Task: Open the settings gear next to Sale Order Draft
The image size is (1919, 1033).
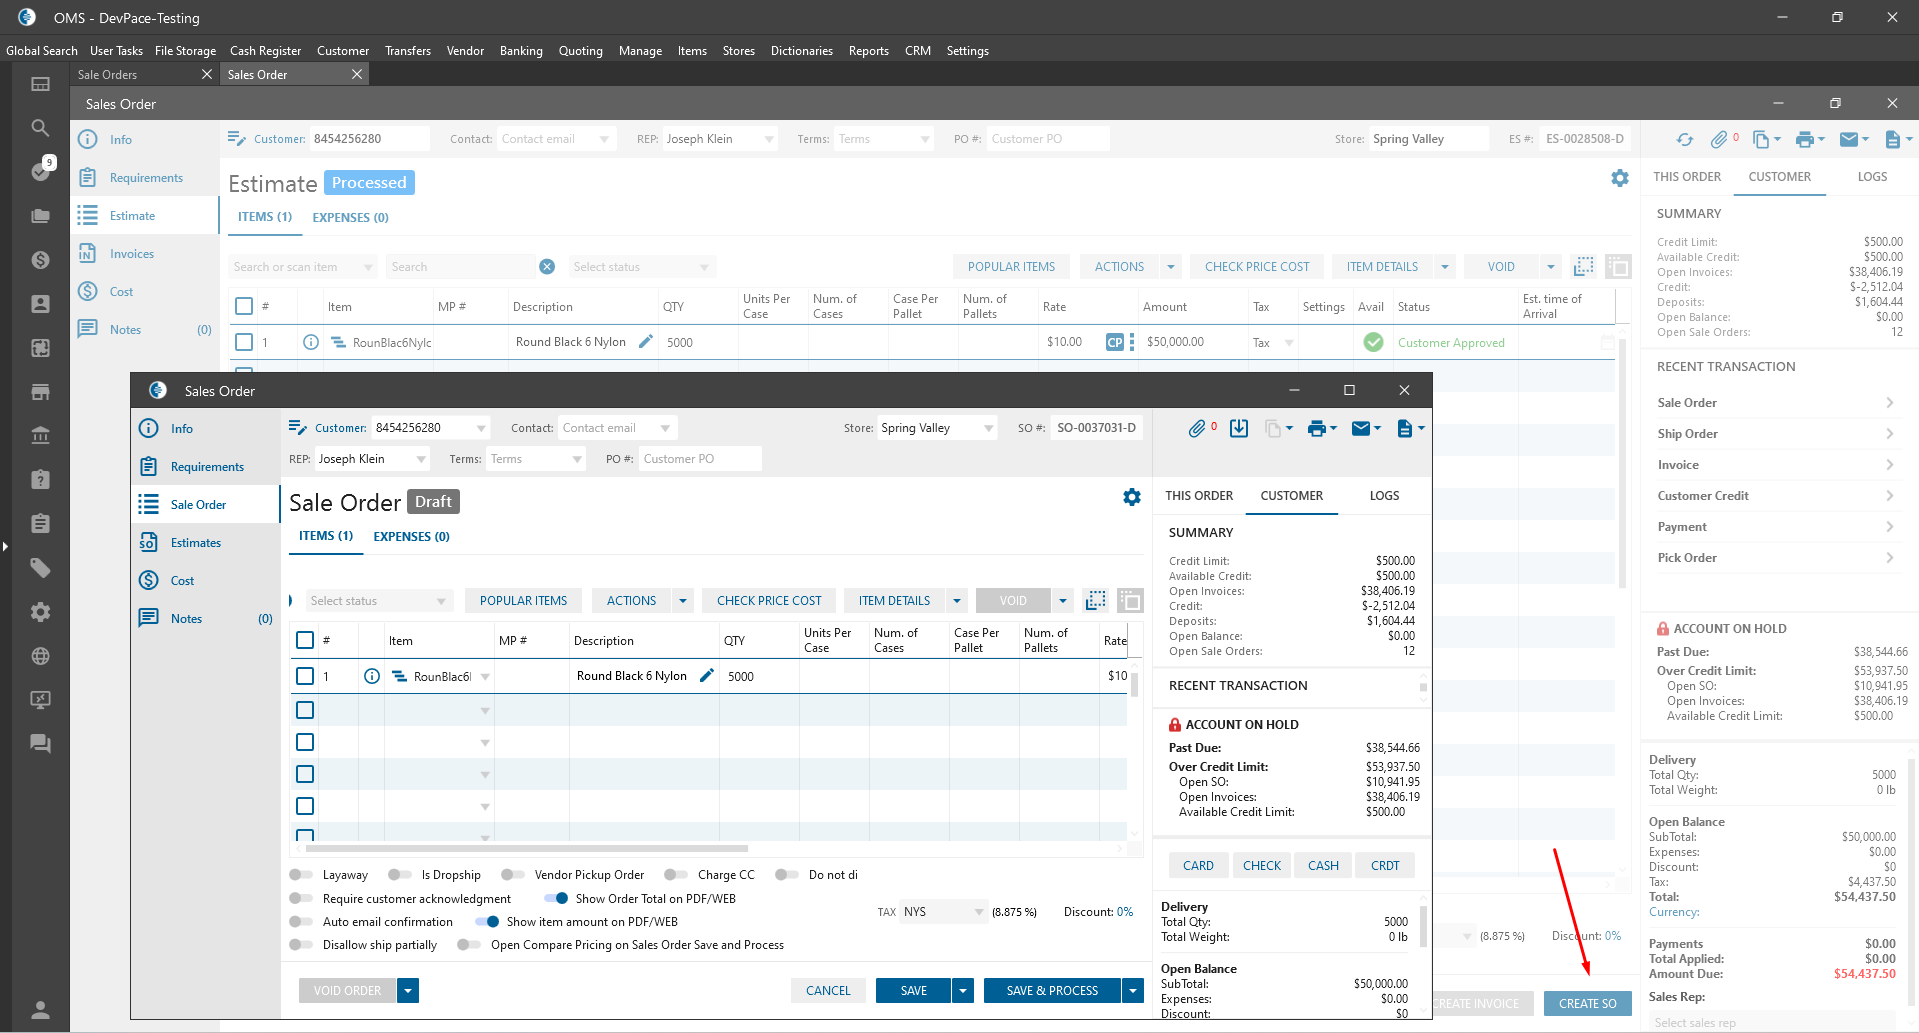Action: click(x=1131, y=497)
